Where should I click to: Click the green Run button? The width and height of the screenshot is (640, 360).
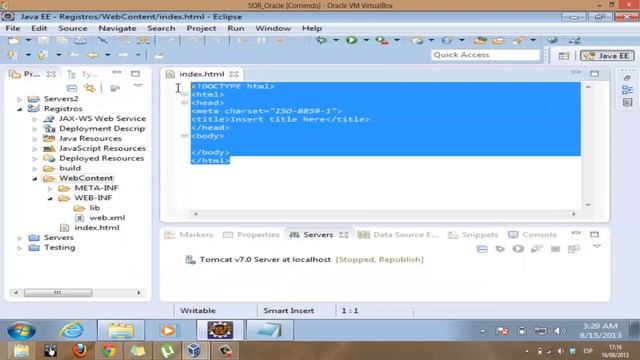point(351,40)
